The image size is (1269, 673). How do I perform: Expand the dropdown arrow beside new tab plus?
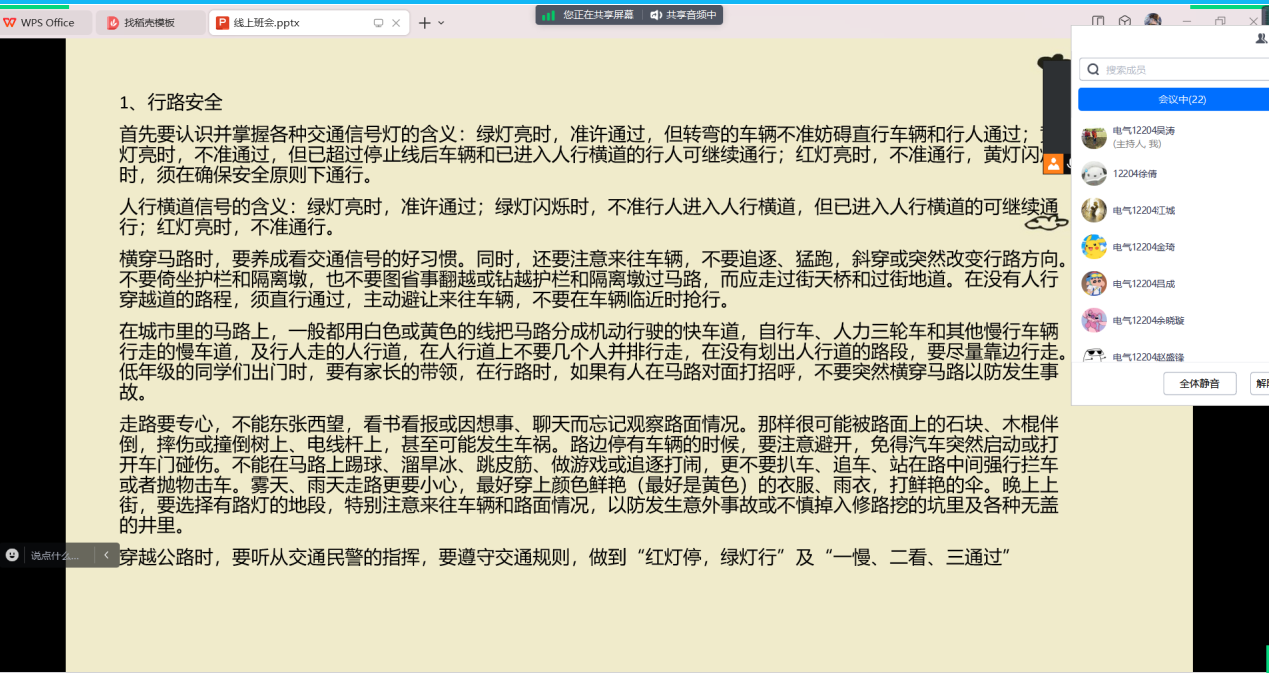click(441, 22)
